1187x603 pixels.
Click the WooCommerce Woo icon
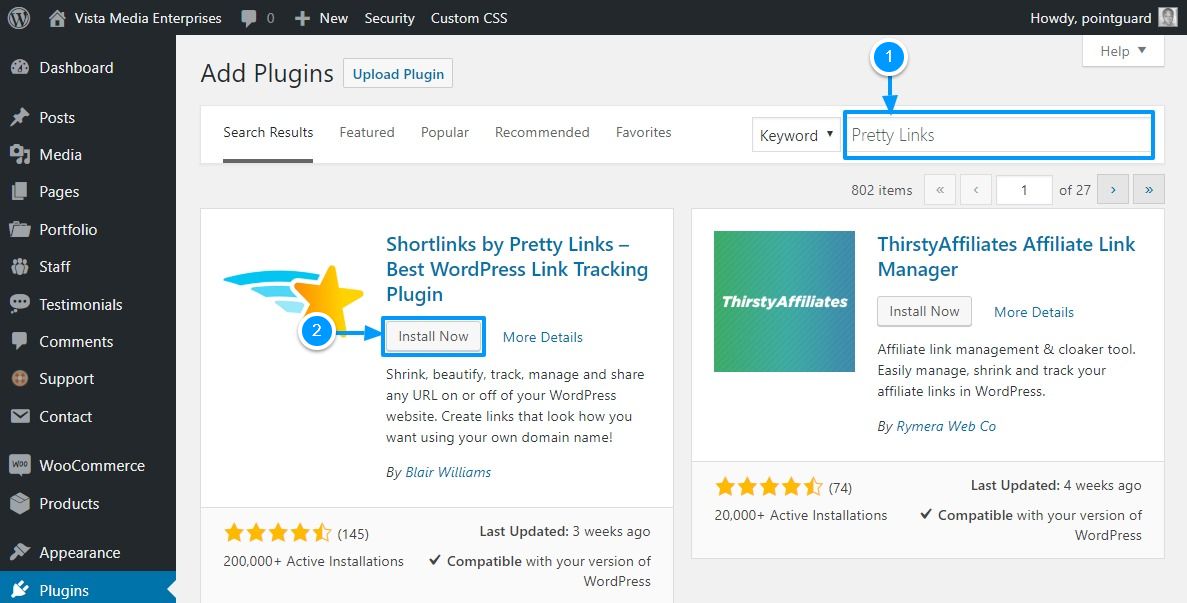(x=20, y=465)
